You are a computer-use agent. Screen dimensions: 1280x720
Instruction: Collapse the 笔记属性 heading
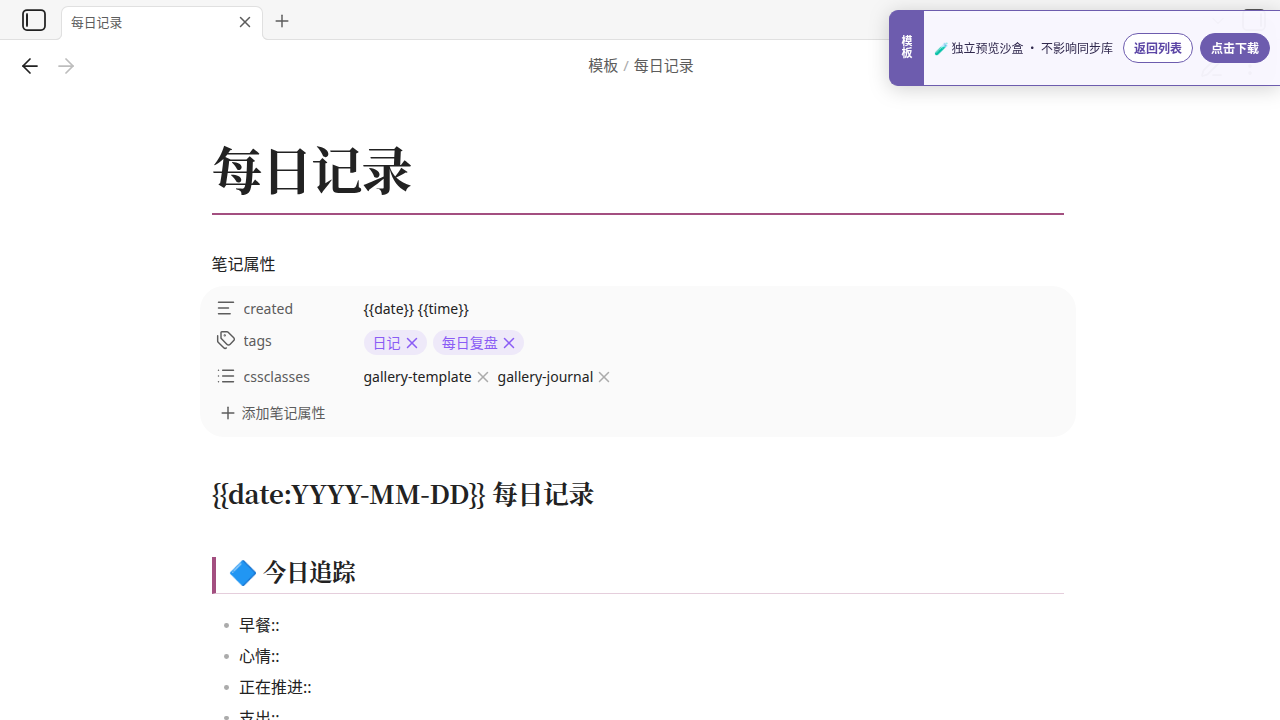[x=243, y=264]
